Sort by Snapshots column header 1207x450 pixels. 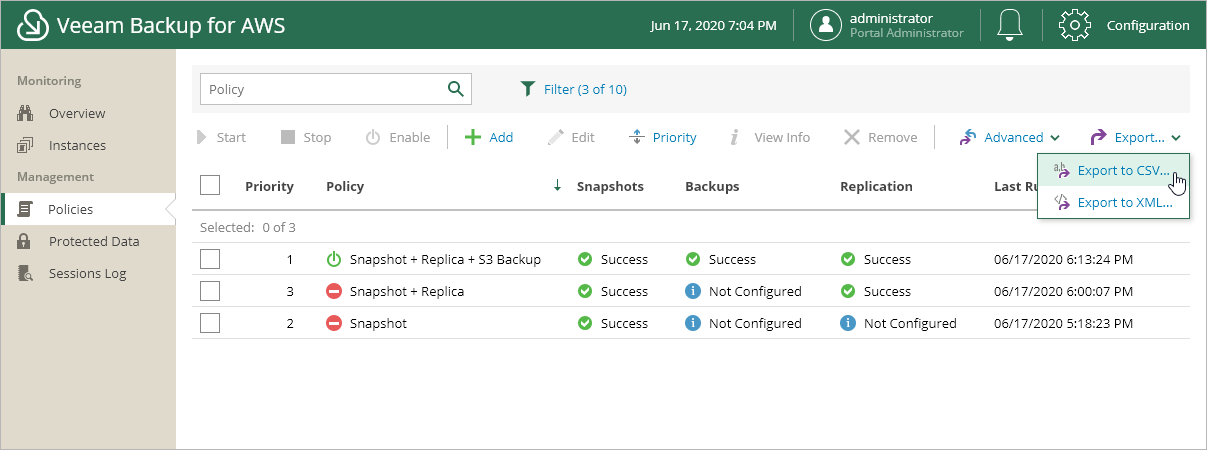[610, 186]
